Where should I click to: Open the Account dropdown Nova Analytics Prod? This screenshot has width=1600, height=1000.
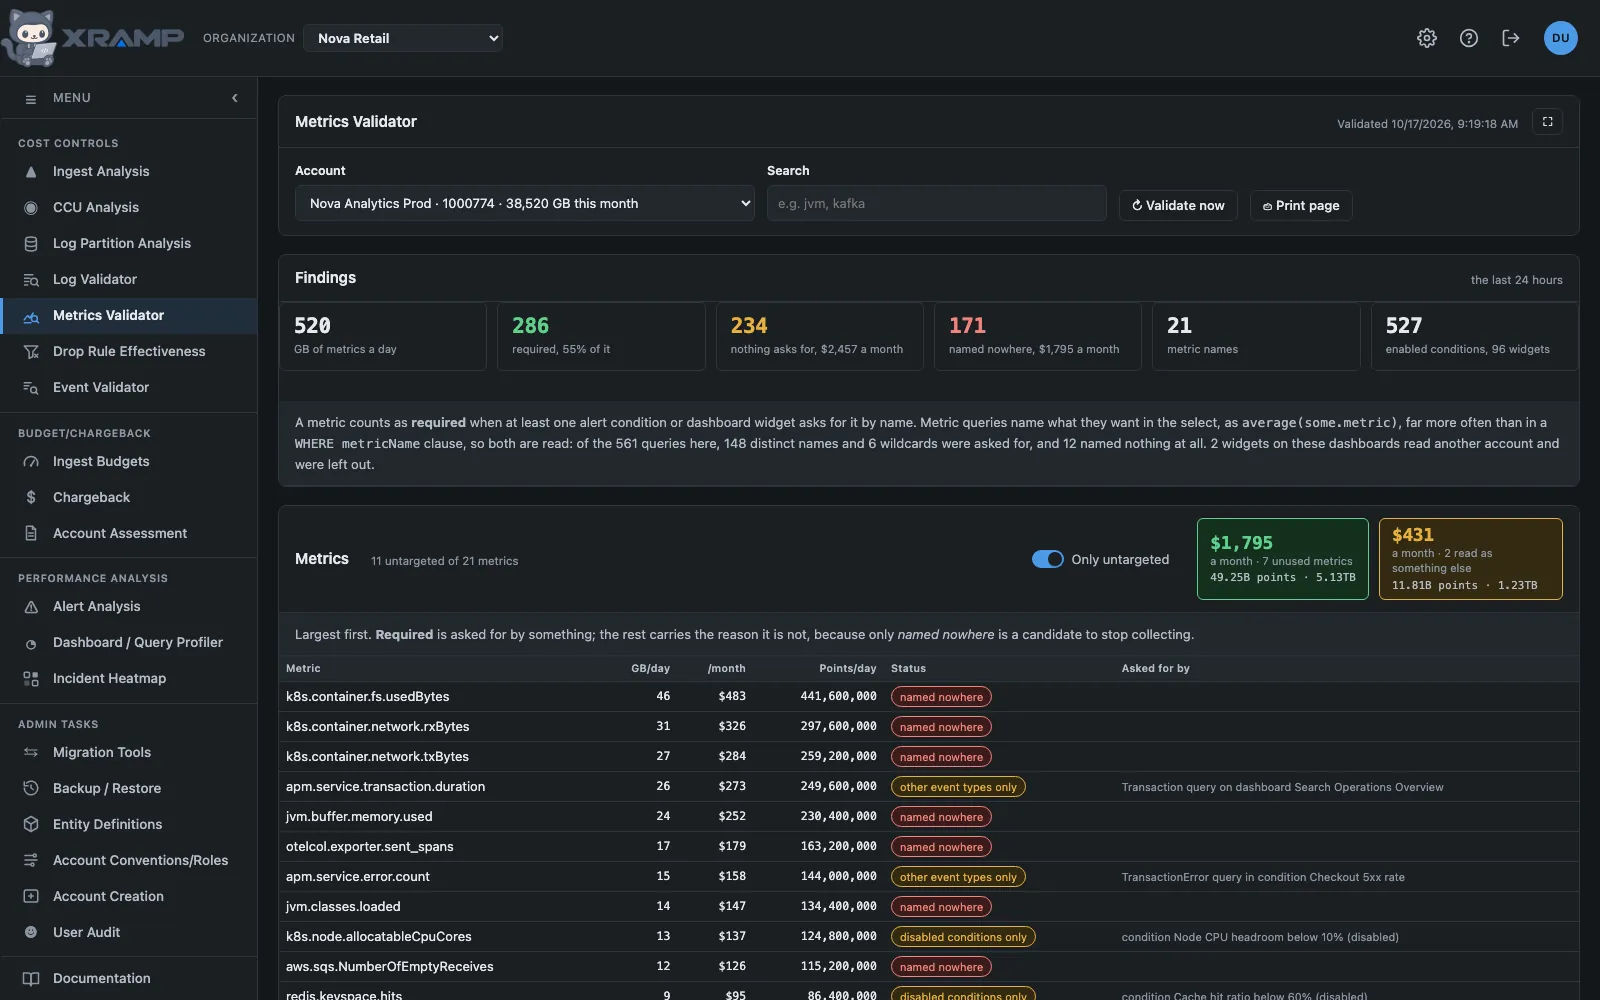pyautogui.click(x=525, y=203)
